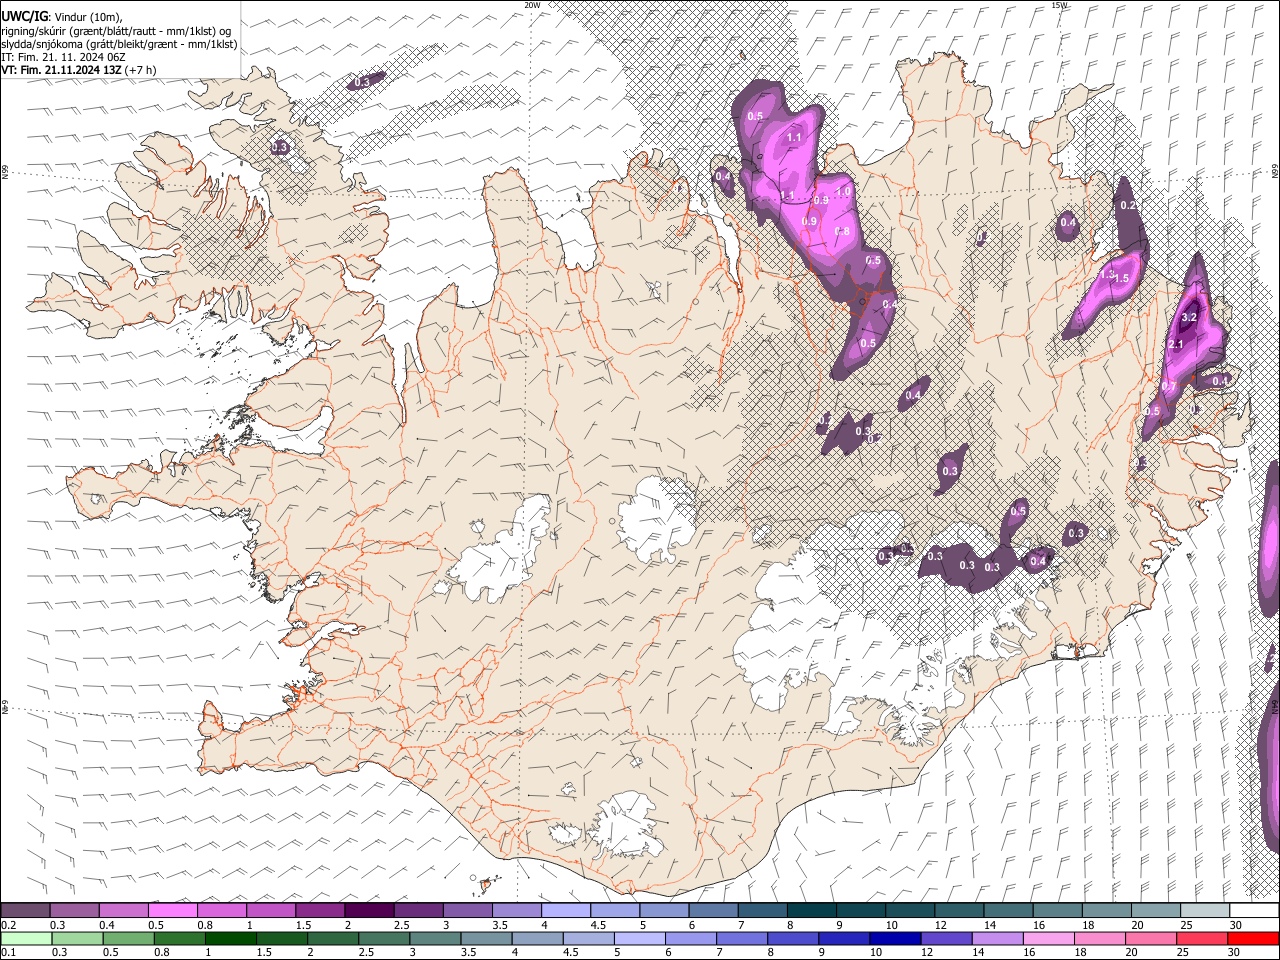Click the 0.1 label under the green legend
Viewport: 1280px width, 960px height.
pos(8,952)
